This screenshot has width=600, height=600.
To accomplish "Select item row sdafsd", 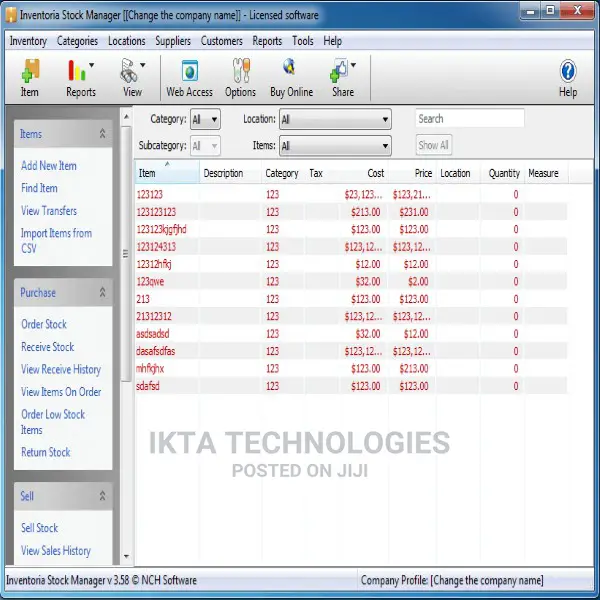I will coord(351,386).
